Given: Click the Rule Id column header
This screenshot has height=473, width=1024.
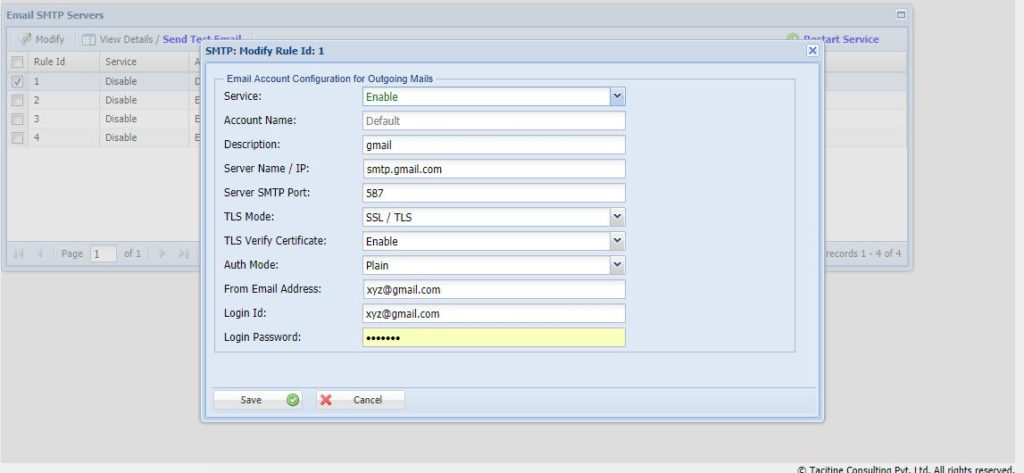Looking at the screenshot, I should 50,62.
